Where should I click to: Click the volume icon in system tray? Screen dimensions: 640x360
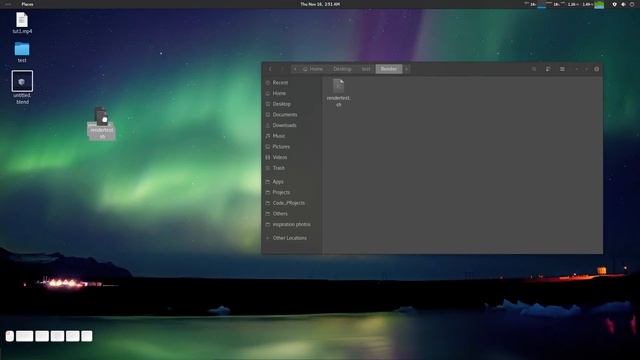(x=623, y=4)
